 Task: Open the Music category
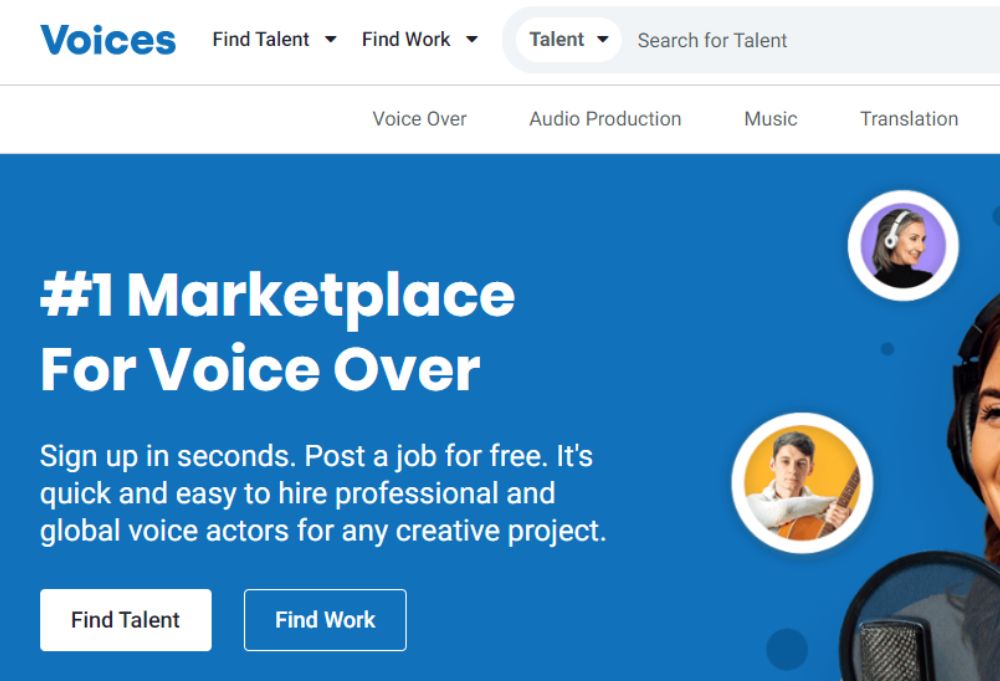[769, 119]
